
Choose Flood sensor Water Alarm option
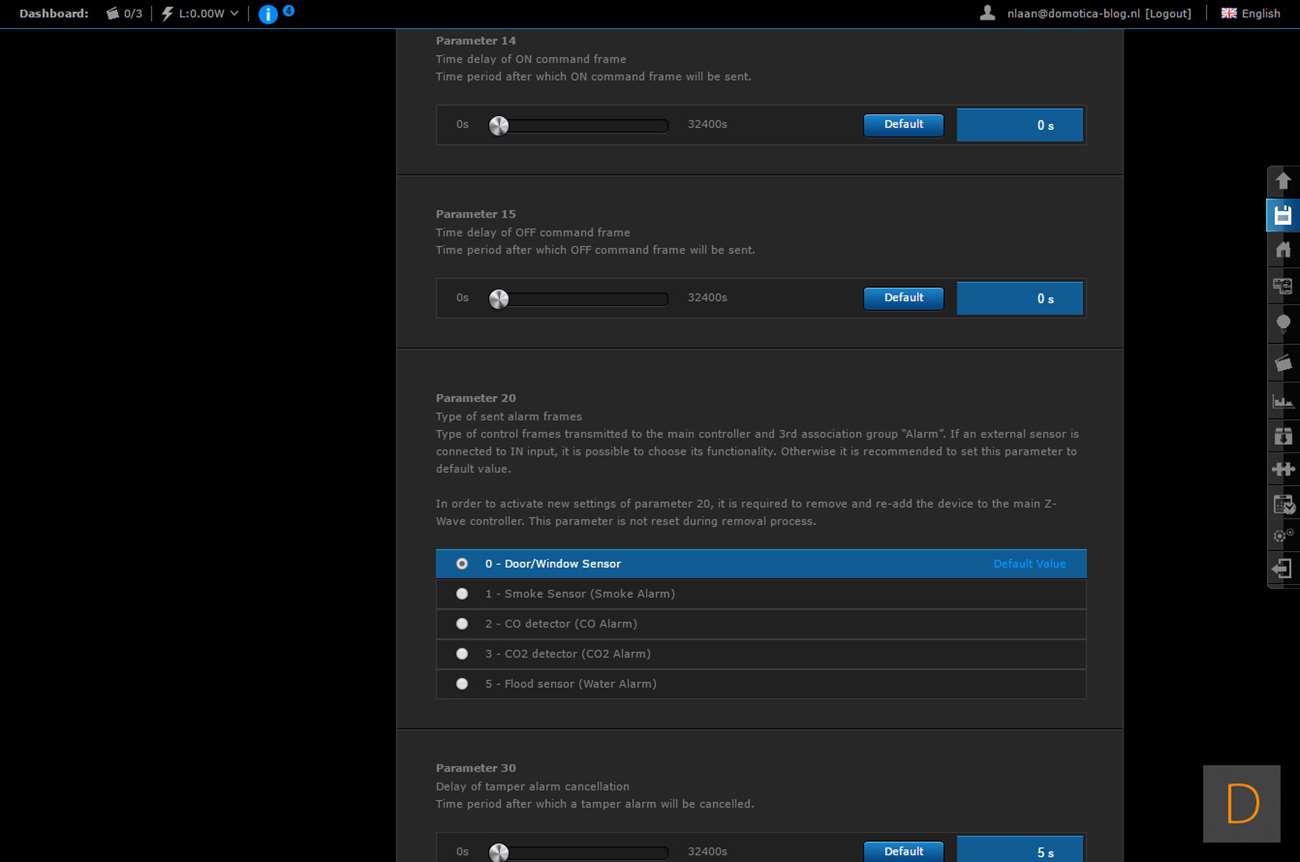pyautogui.click(x=462, y=684)
